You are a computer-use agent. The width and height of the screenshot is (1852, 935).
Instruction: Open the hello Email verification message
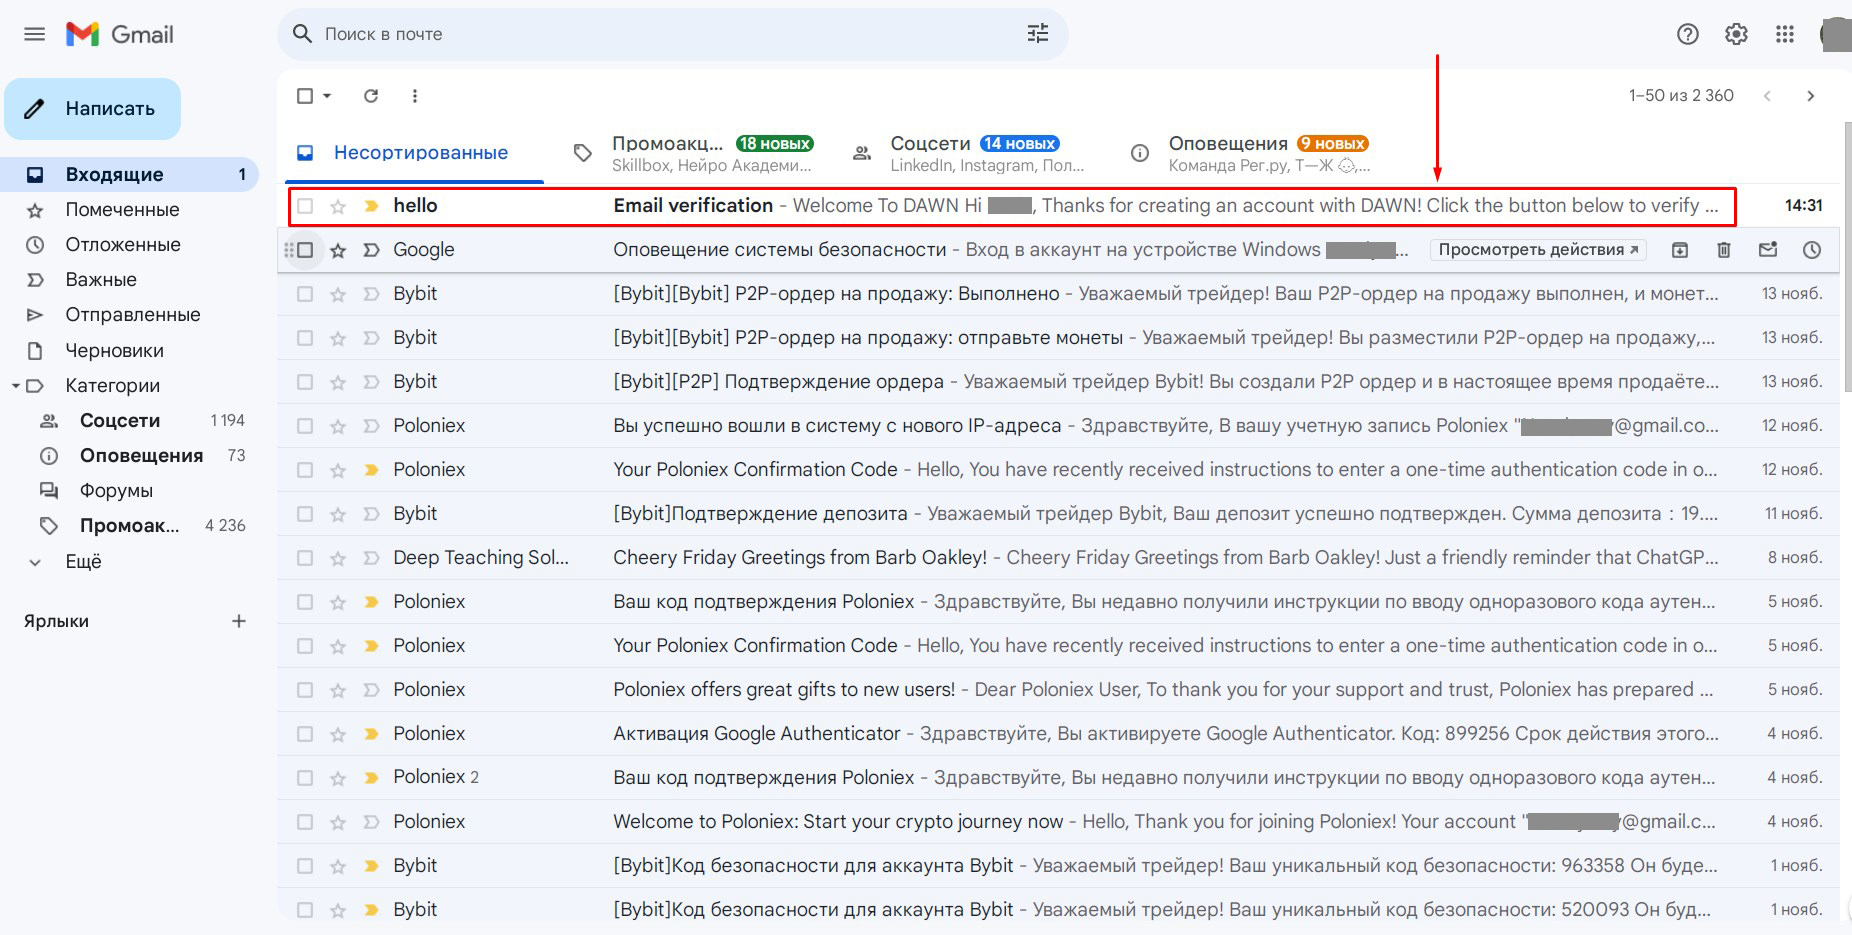(x=1058, y=206)
